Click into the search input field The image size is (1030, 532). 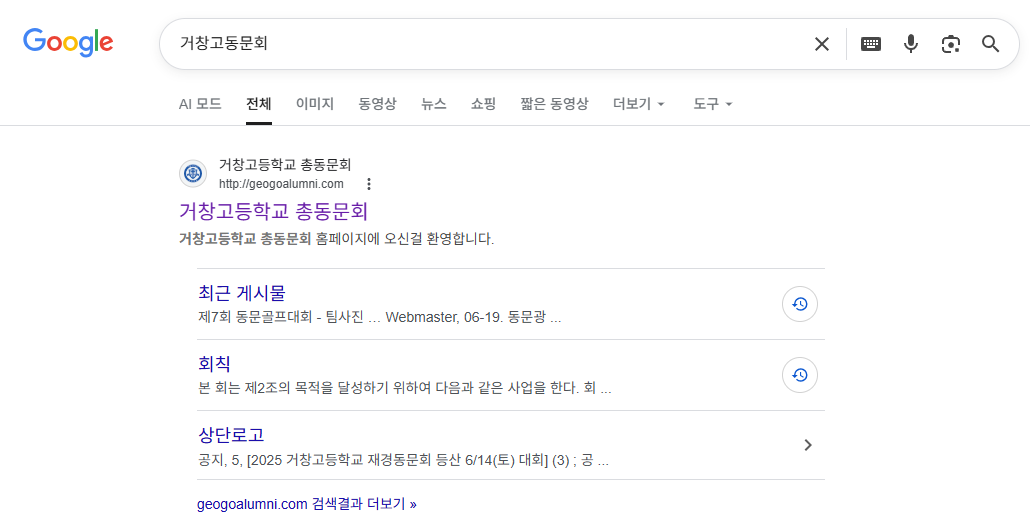pos(480,44)
